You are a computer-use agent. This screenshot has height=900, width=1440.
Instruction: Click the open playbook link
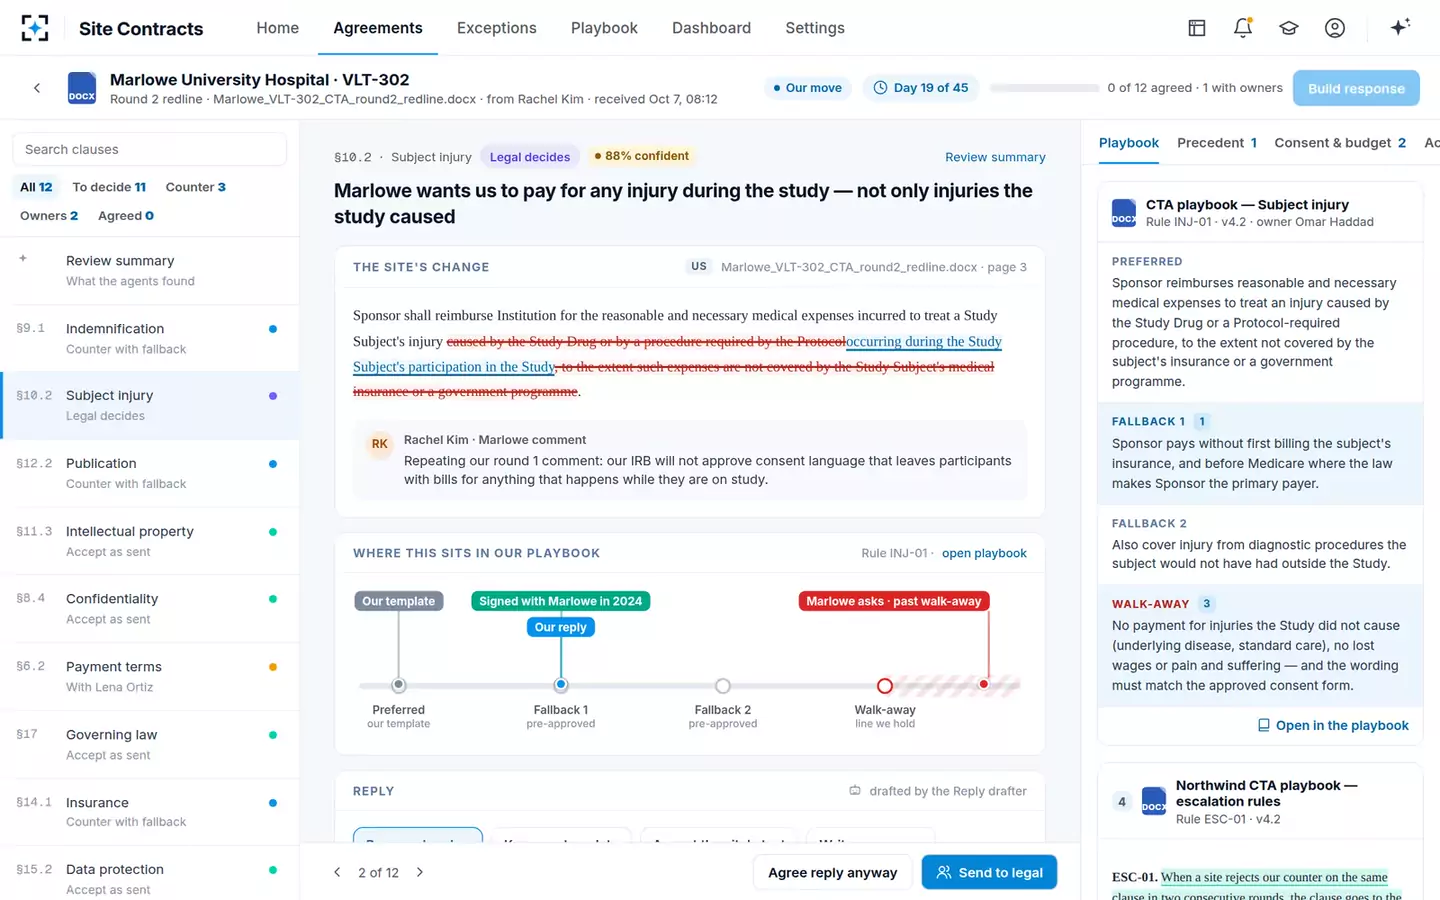984,553
